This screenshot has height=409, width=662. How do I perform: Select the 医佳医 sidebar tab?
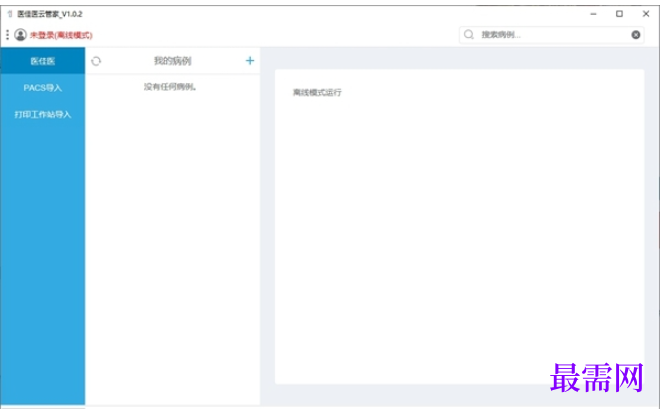[x=43, y=61]
